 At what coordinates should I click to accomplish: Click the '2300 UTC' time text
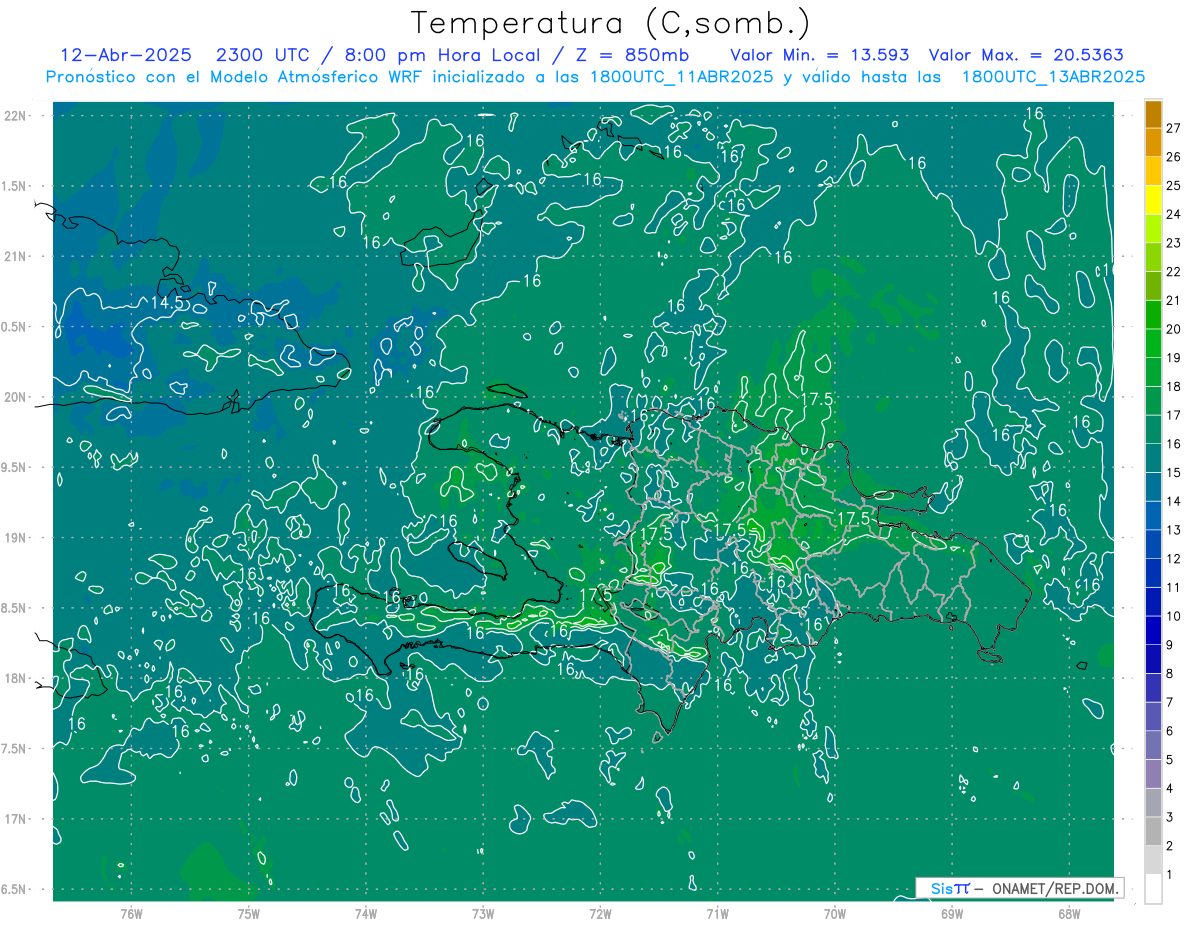point(264,55)
